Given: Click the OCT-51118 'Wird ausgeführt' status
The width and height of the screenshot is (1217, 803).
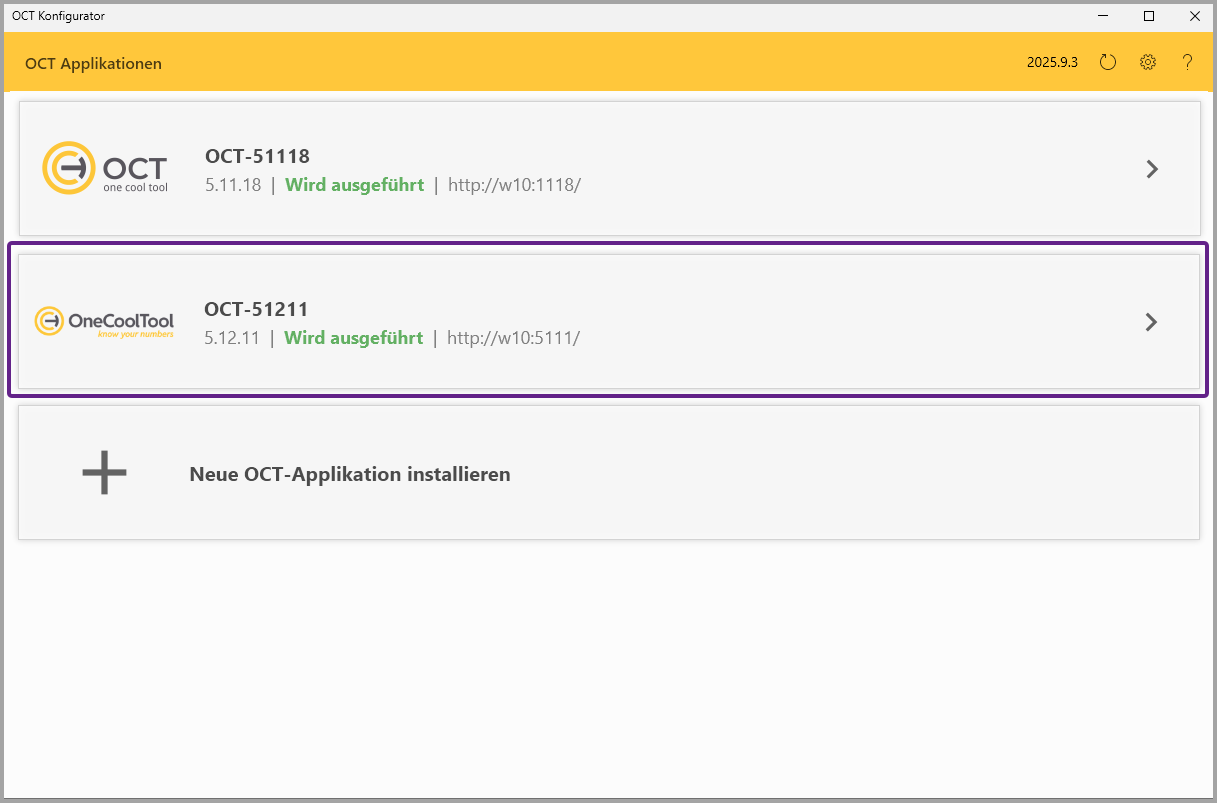Looking at the screenshot, I should click(x=354, y=185).
